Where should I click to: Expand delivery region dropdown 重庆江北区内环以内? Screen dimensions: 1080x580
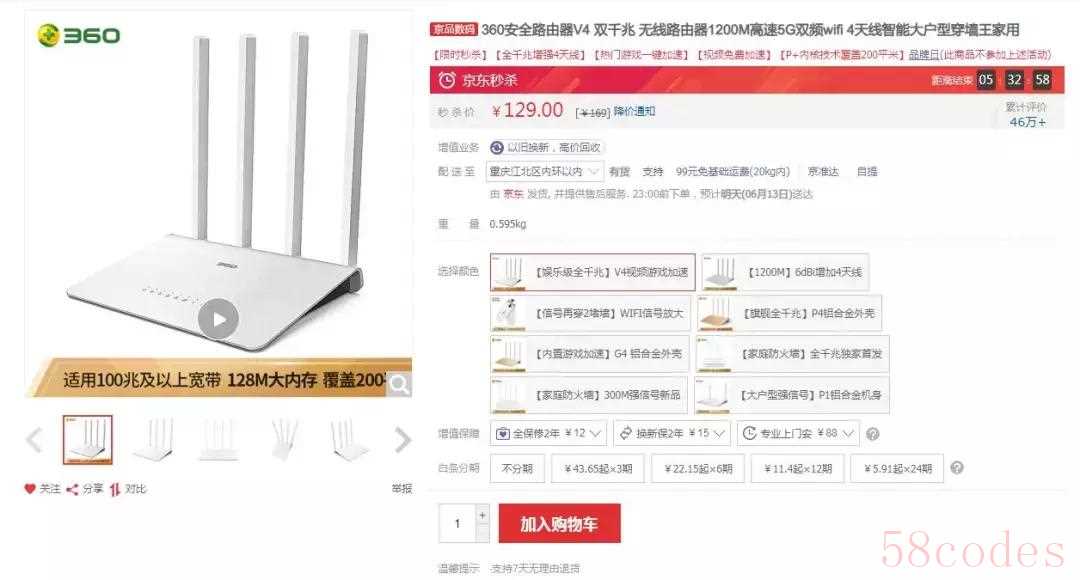[x=544, y=171]
